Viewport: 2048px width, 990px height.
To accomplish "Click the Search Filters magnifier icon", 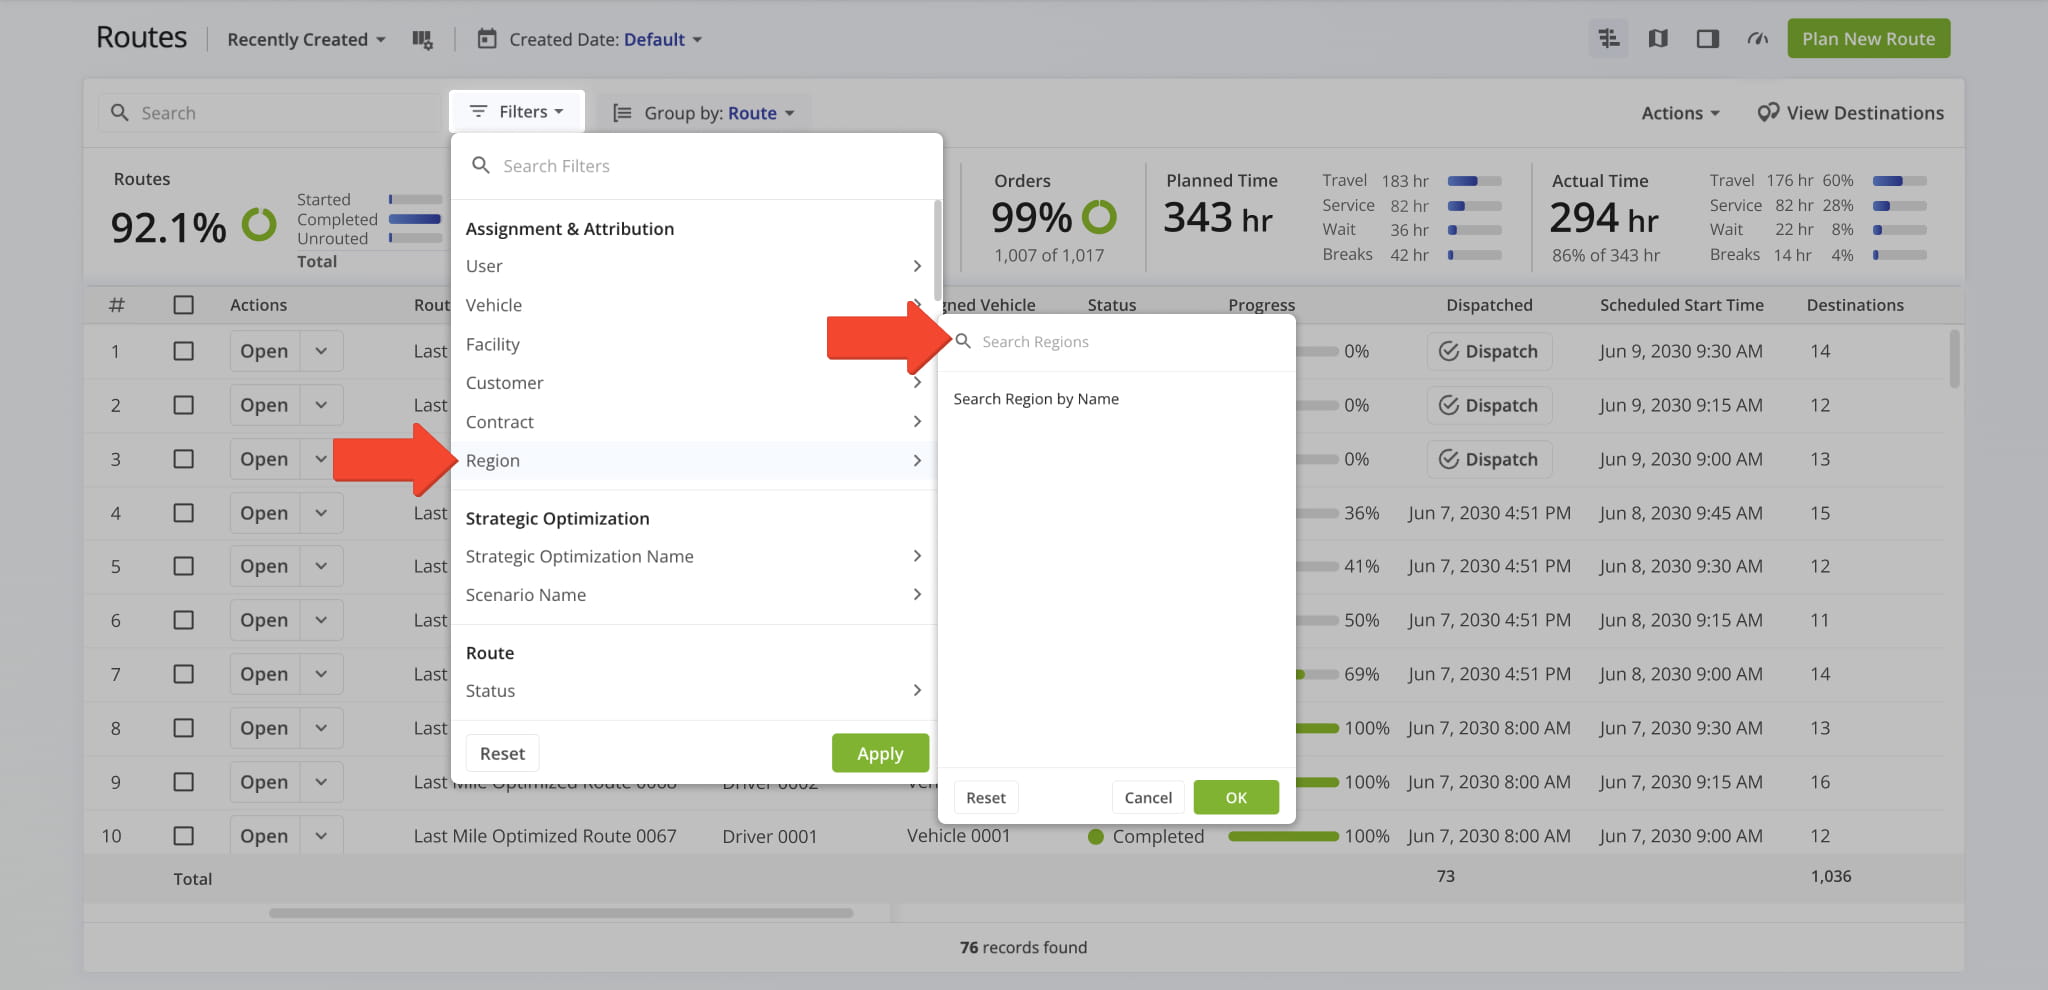I will point(481,165).
